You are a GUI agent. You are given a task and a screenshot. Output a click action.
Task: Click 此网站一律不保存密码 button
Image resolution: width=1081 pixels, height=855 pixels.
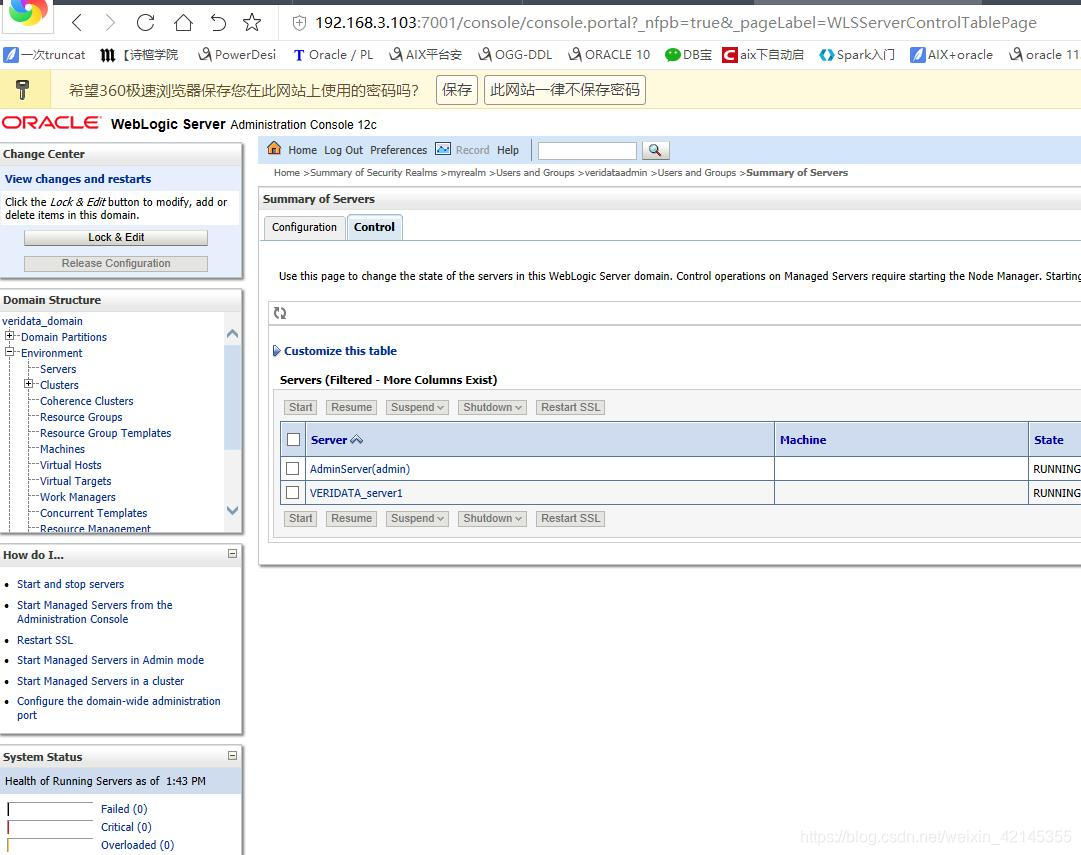pos(565,90)
